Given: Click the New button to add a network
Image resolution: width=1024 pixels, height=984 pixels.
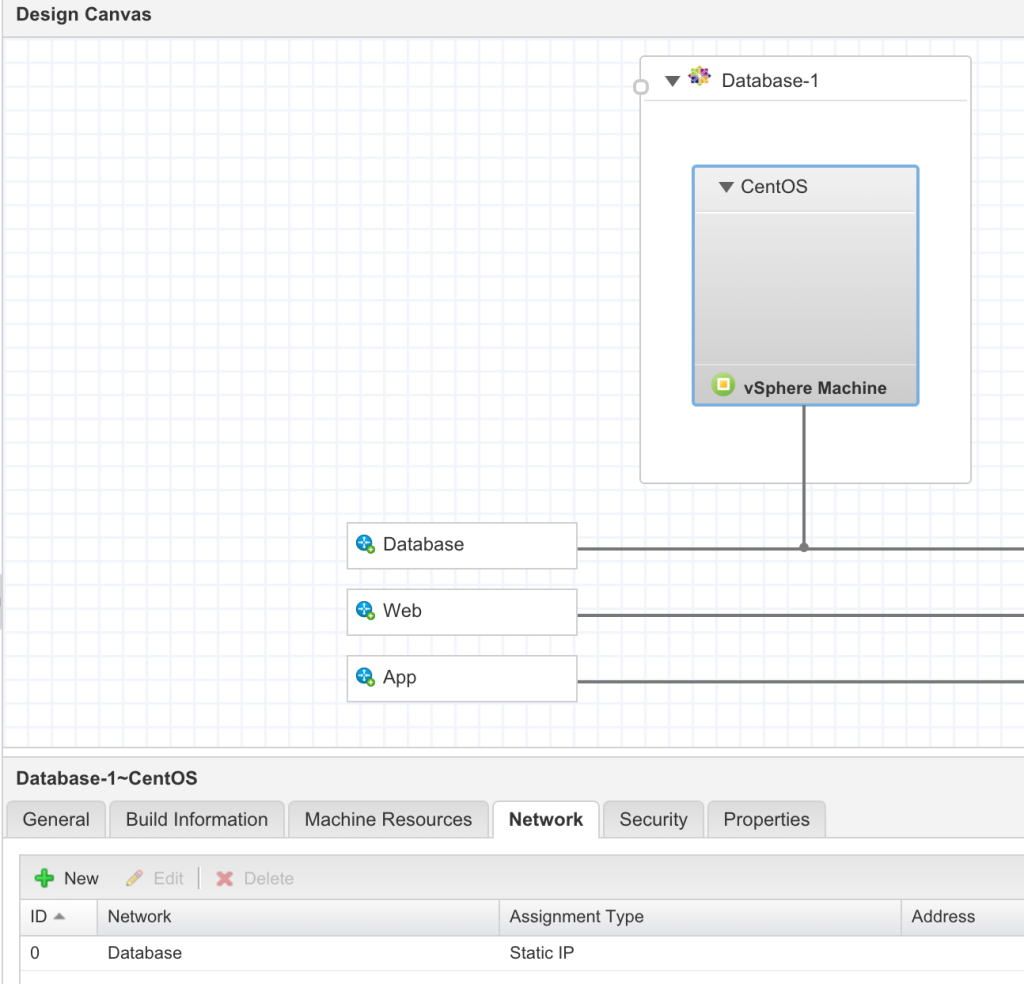Looking at the screenshot, I should pyautogui.click(x=66, y=878).
